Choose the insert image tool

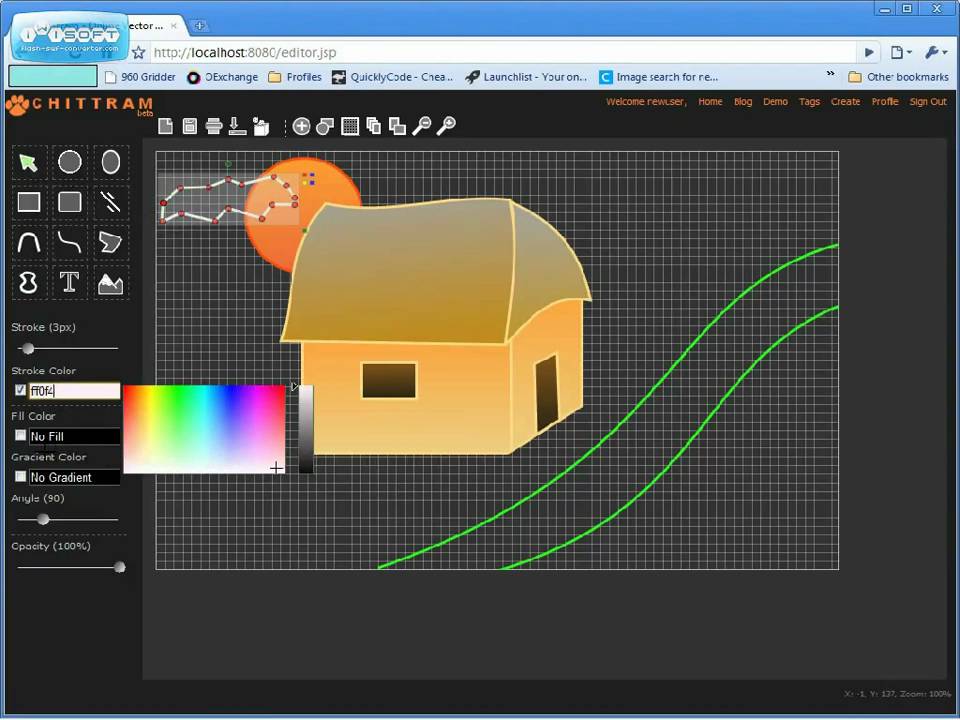[x=110, y=283]
